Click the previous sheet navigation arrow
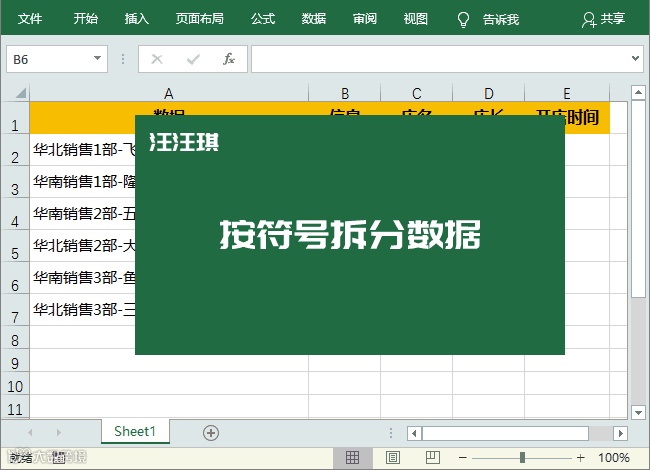The image size is (650, 470). [x=30, y=433]
